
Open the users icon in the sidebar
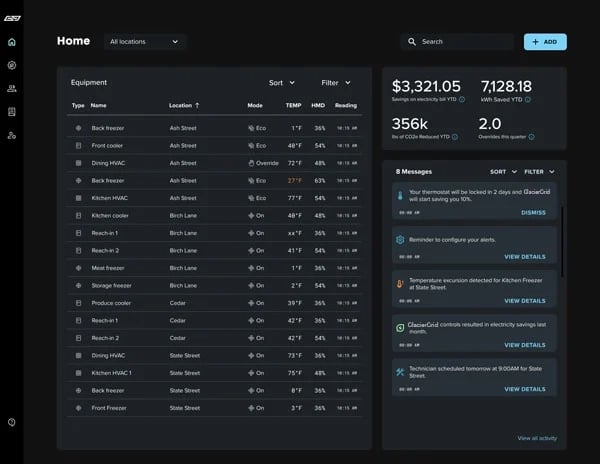click(12, 88)
